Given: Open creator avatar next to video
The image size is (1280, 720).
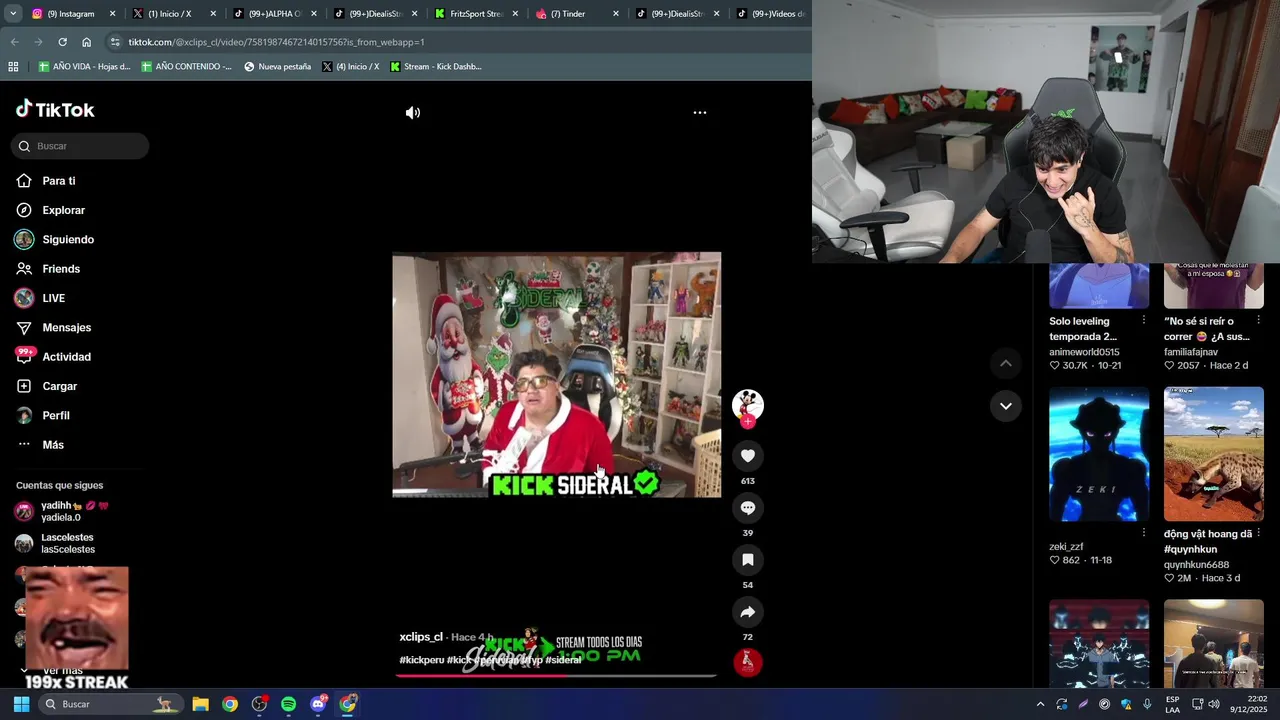Looking at the screenshot, I should pos(747,404).
